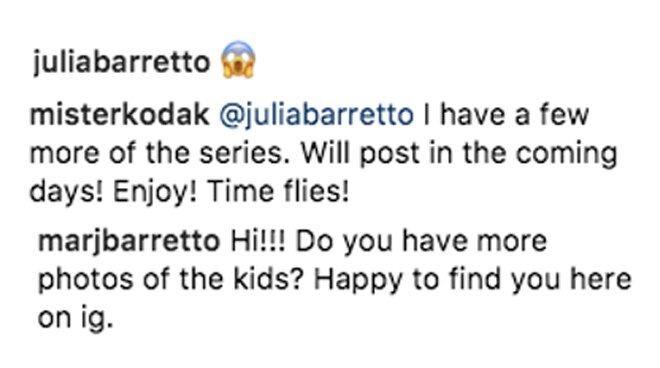This screenshot has width=660, height=368.
Task: Click the text 'Do you have more'
Action: (x=421, y=242)
